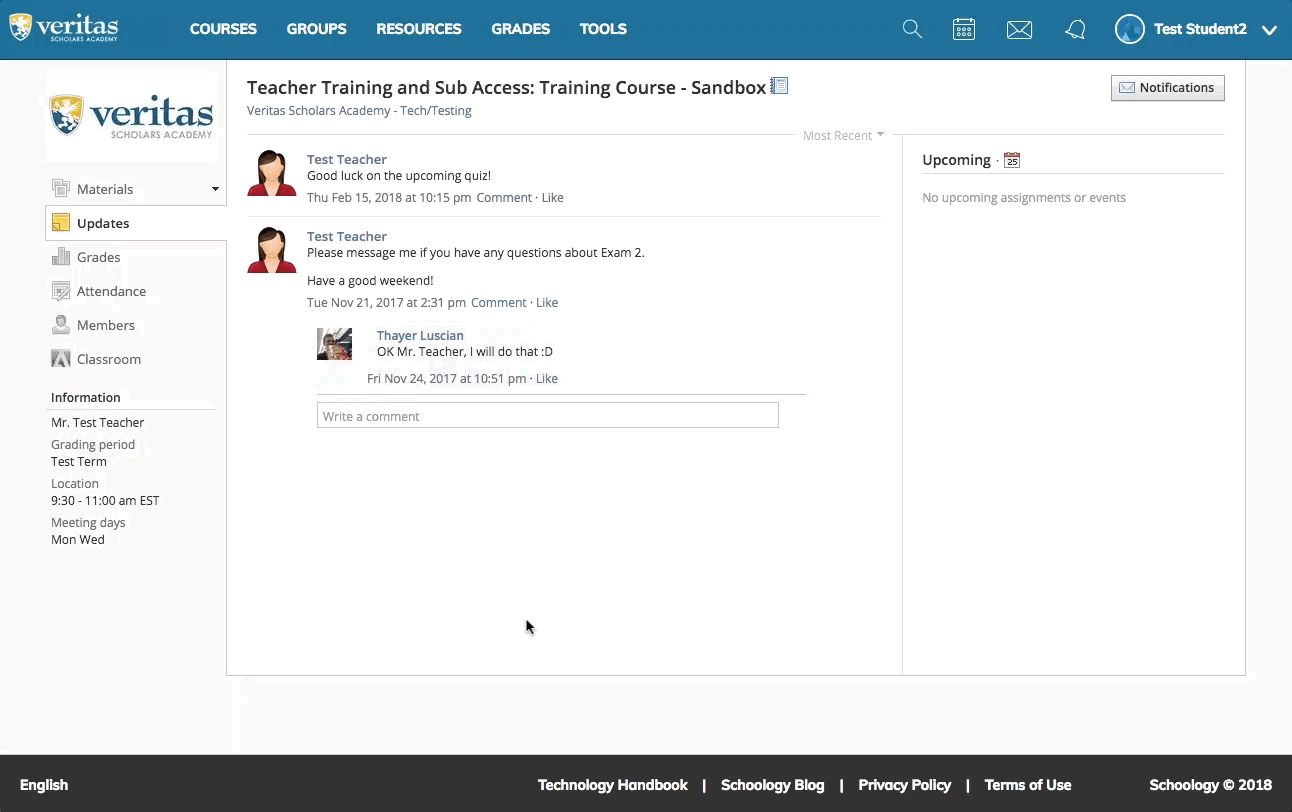This screenshot has width=1292, height=812.
Task: Click the Classroom icon in sidebar
Action: 61,359
